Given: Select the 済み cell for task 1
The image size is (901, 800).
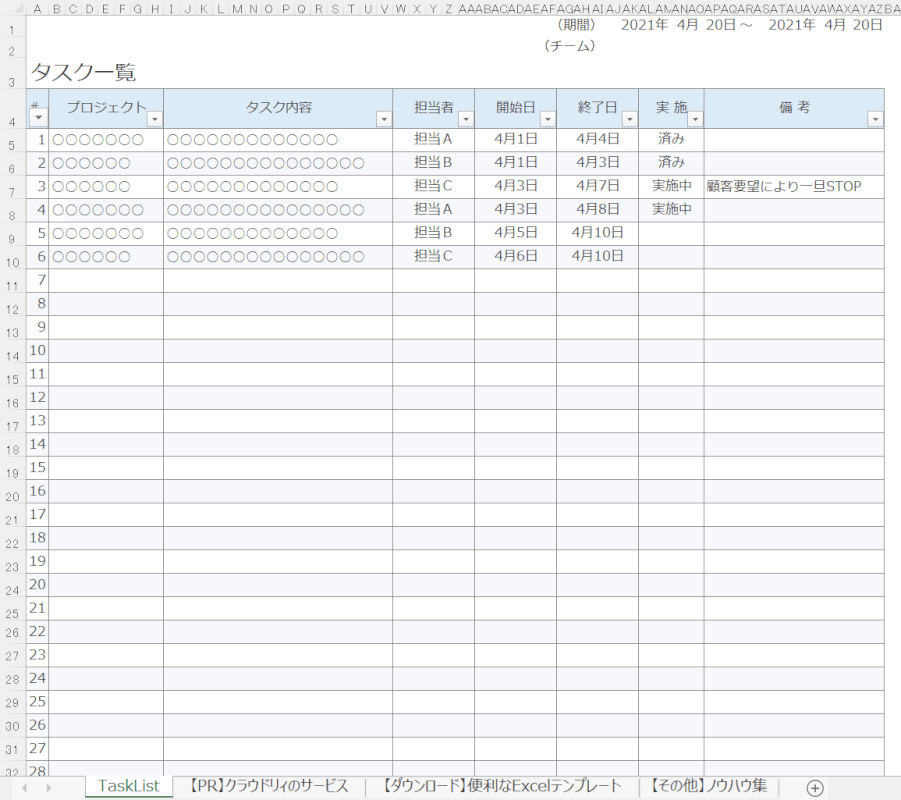Looking at the screenshot, I should pyautogui.click(x=671, y=139).
